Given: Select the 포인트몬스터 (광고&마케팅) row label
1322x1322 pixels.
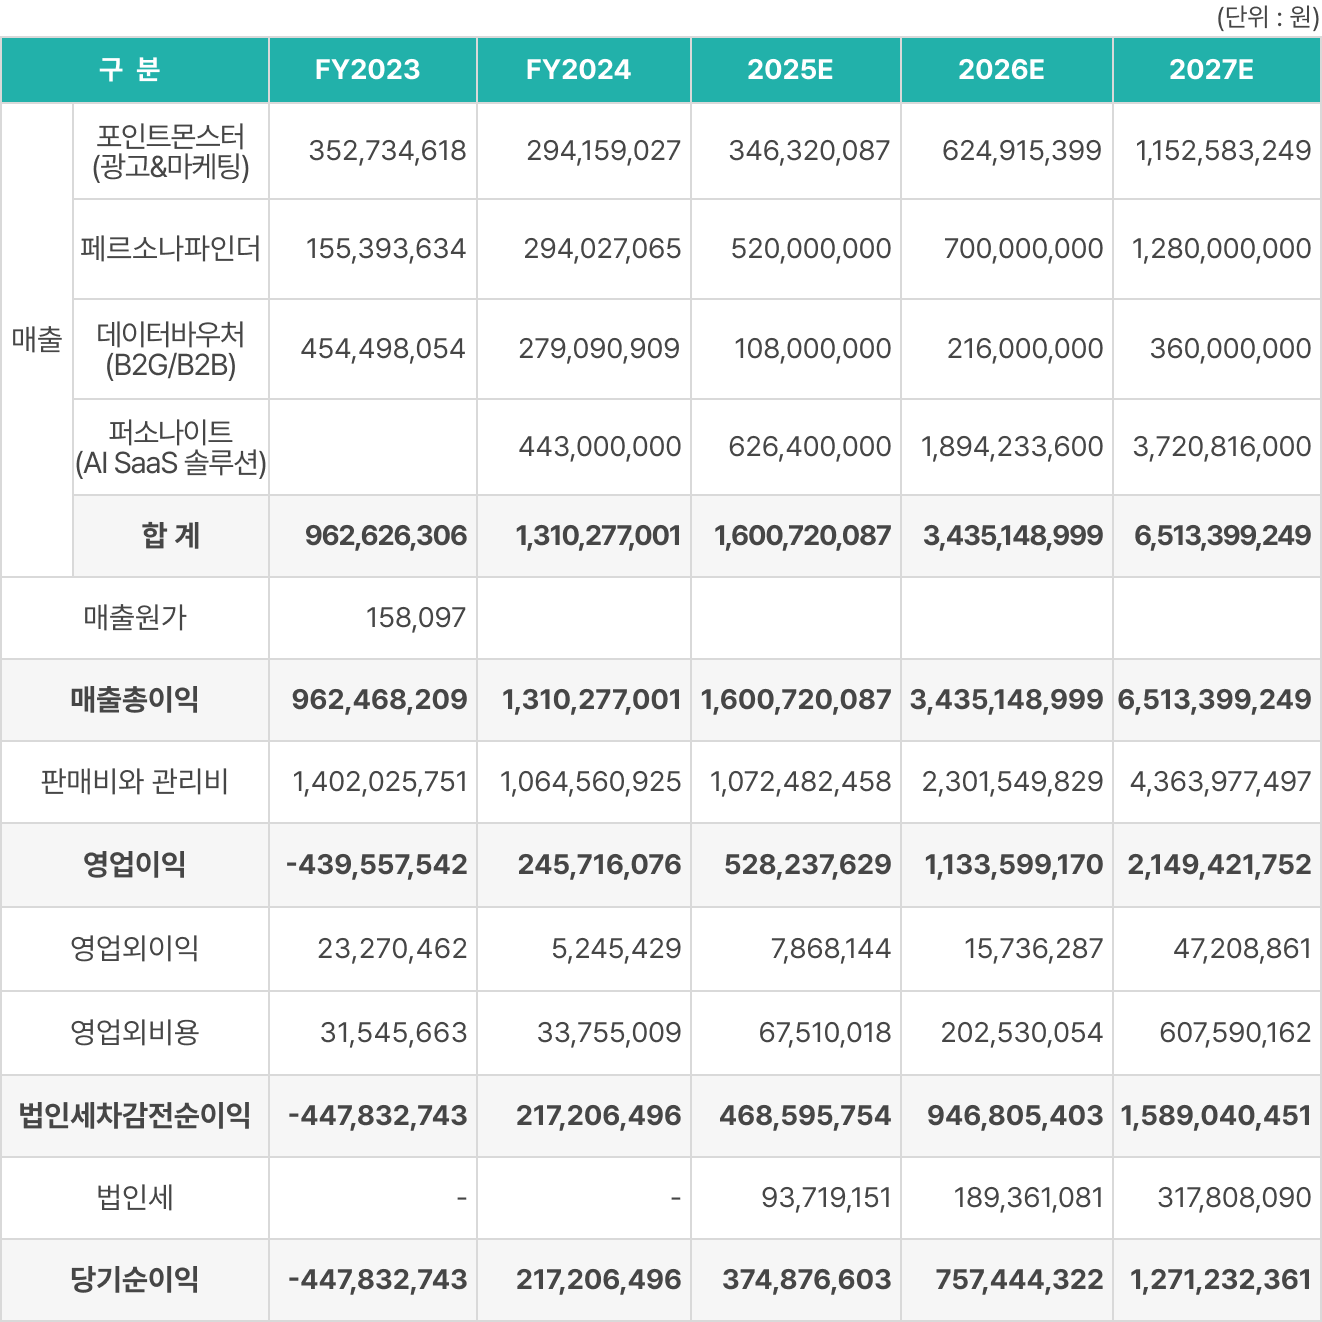Looking at the screenshot, I should coord(171,151).
